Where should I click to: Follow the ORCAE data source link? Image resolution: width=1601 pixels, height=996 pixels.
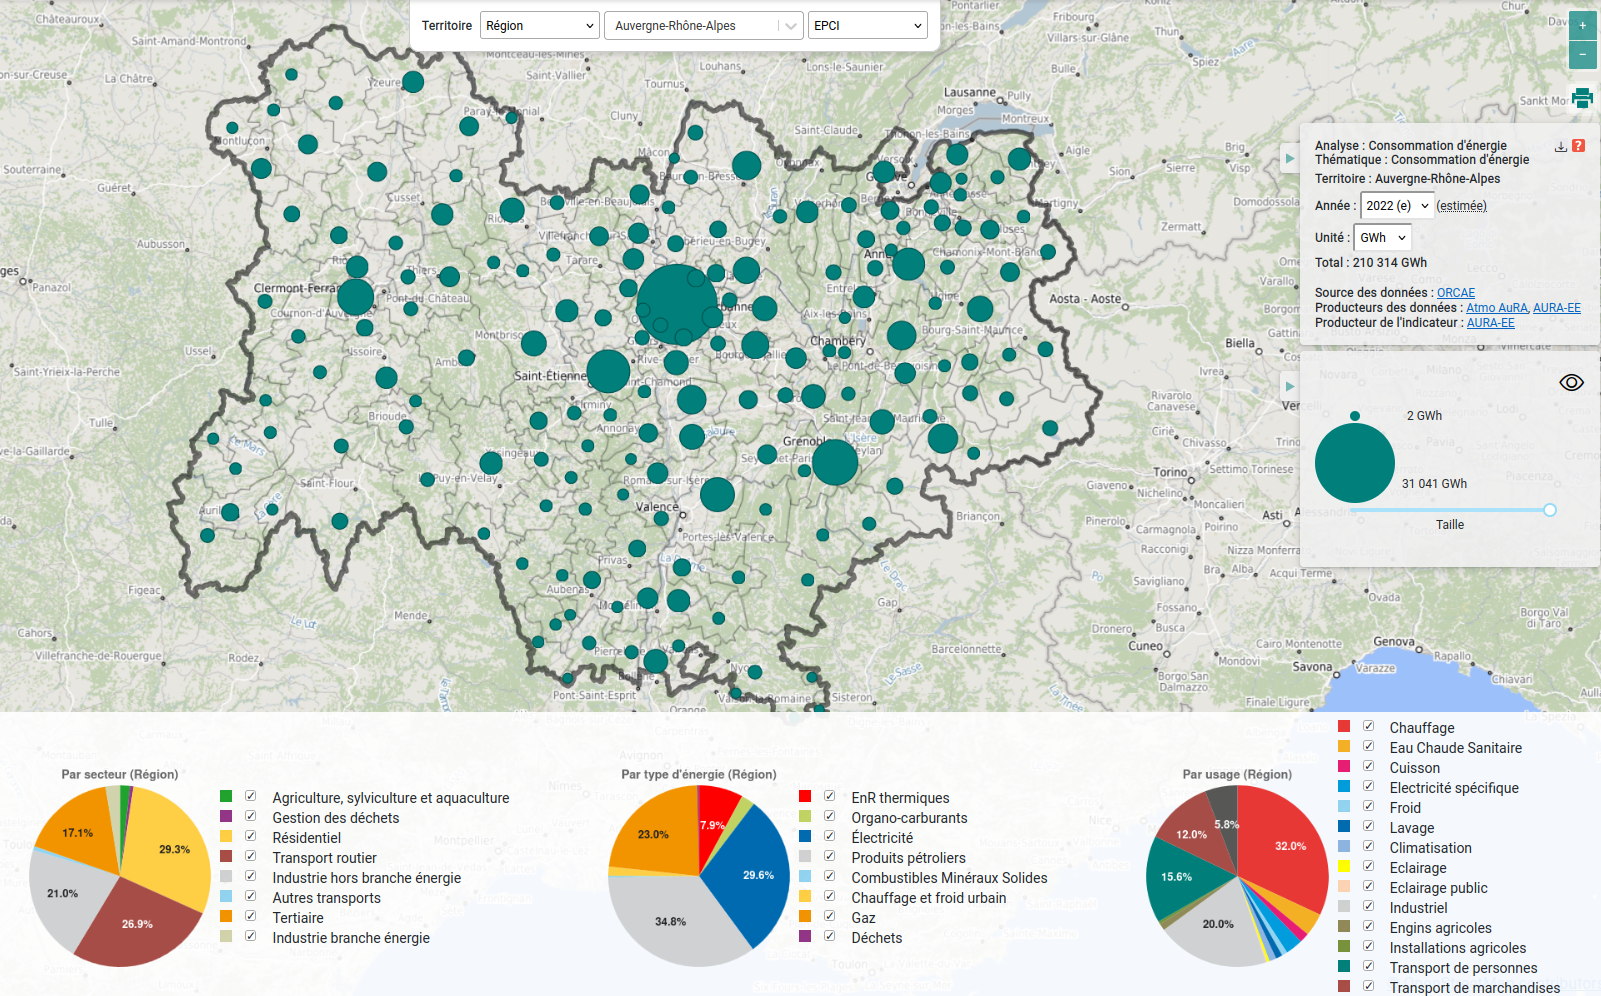point(1456,293)
